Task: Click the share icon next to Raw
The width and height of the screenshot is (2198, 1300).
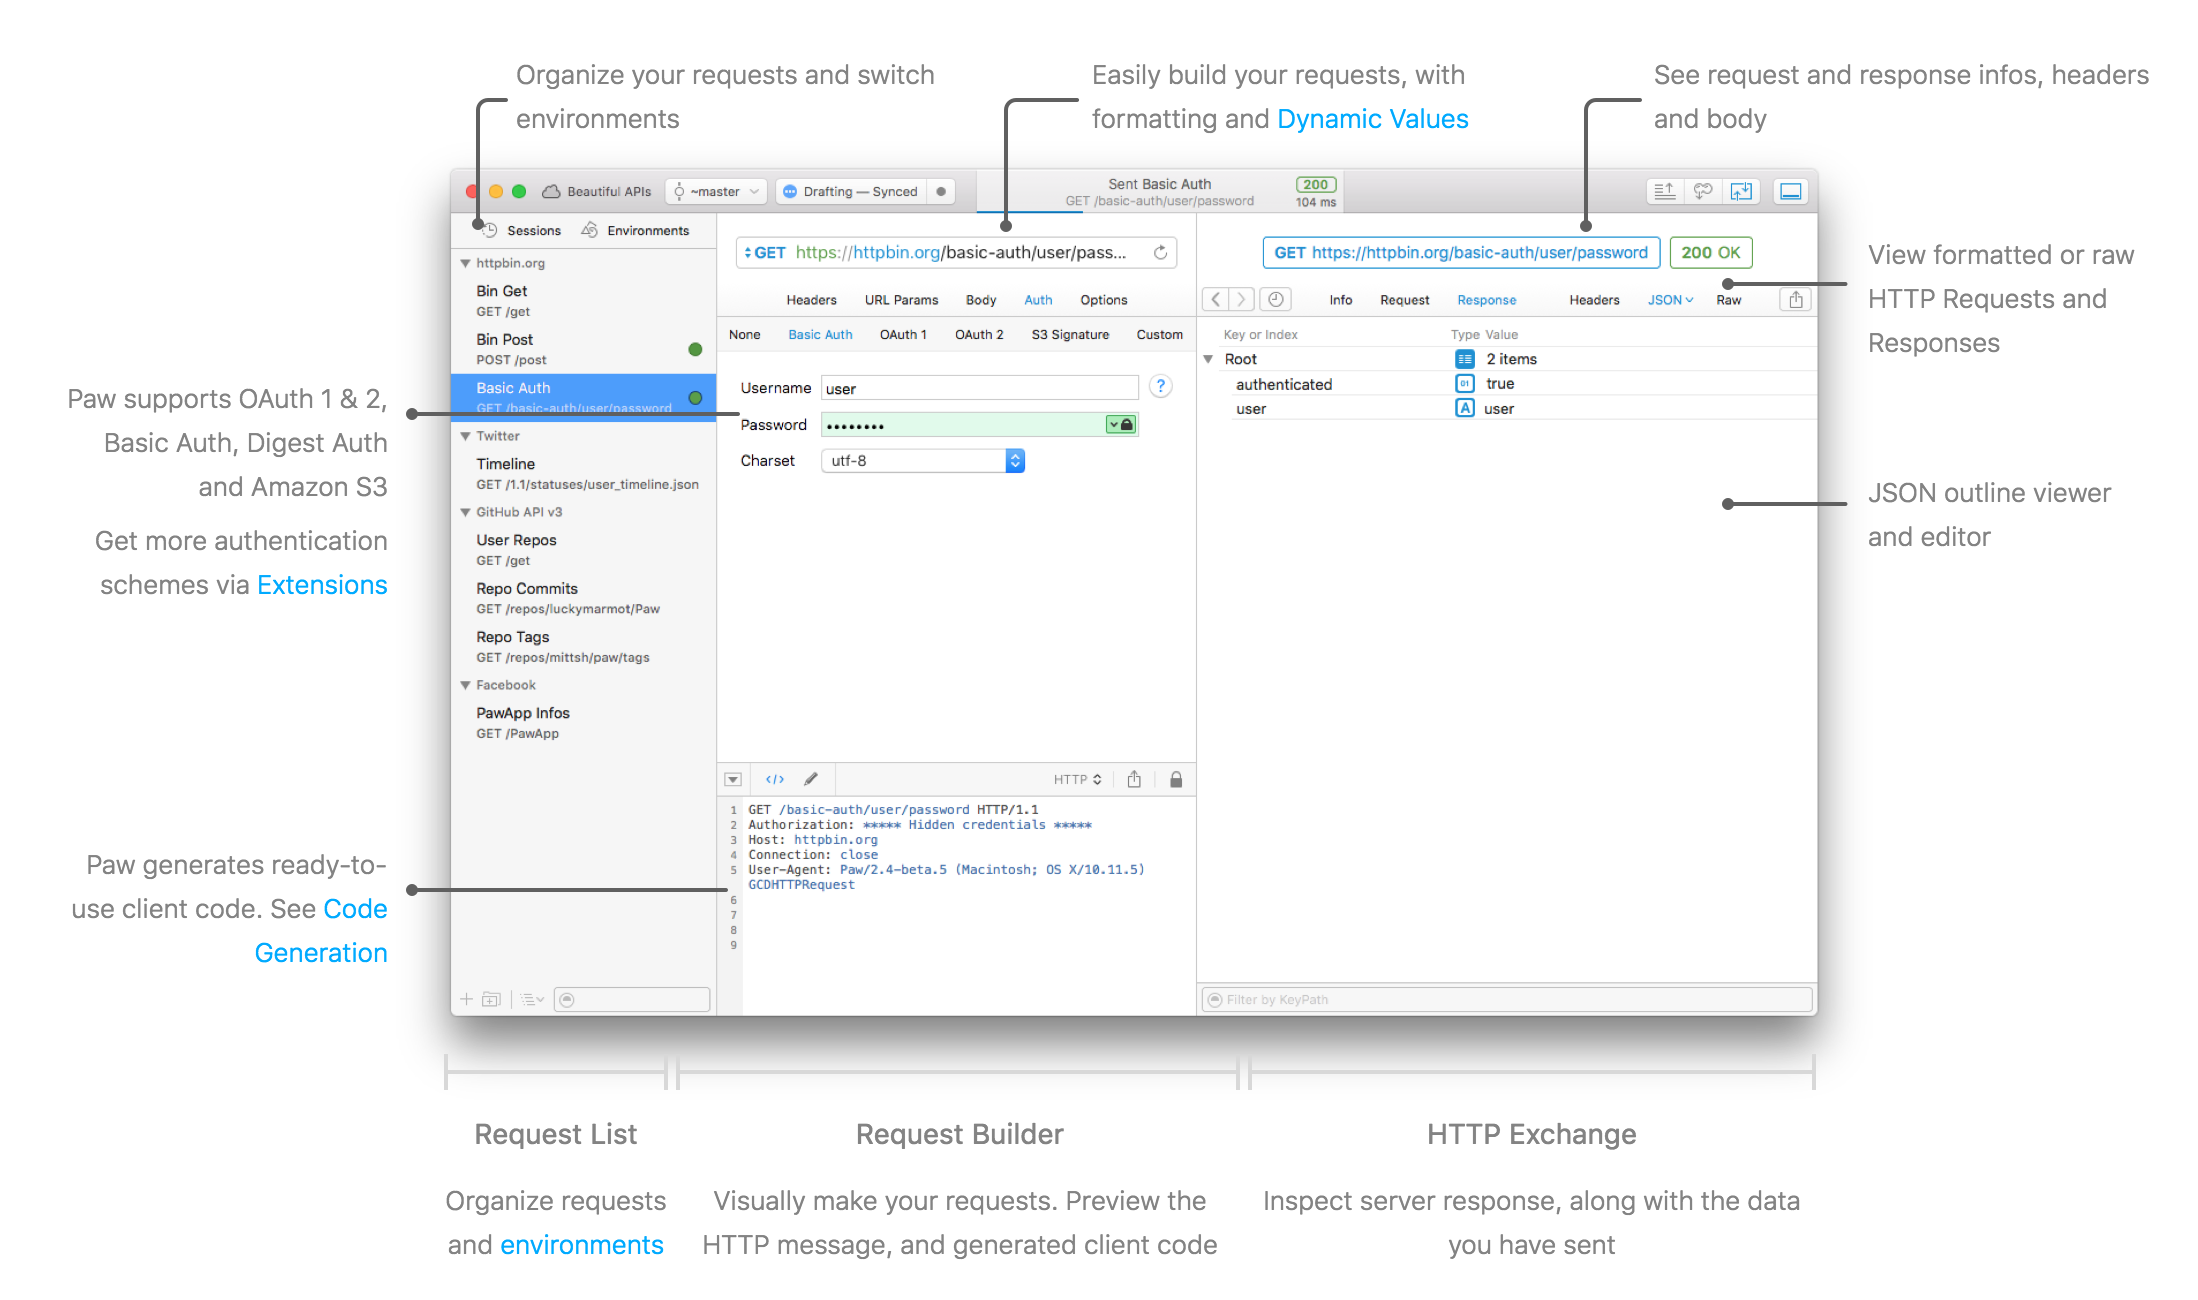Action: point(1795,299)
